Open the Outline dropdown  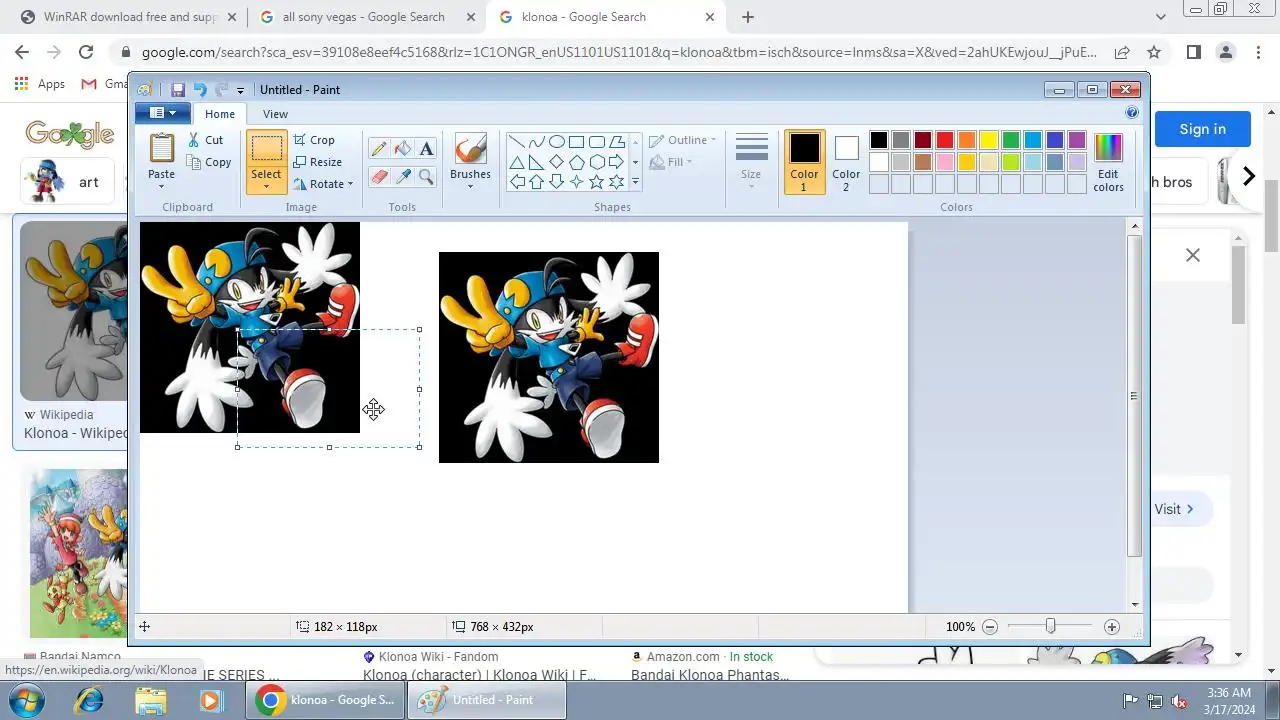coord(682,140)
